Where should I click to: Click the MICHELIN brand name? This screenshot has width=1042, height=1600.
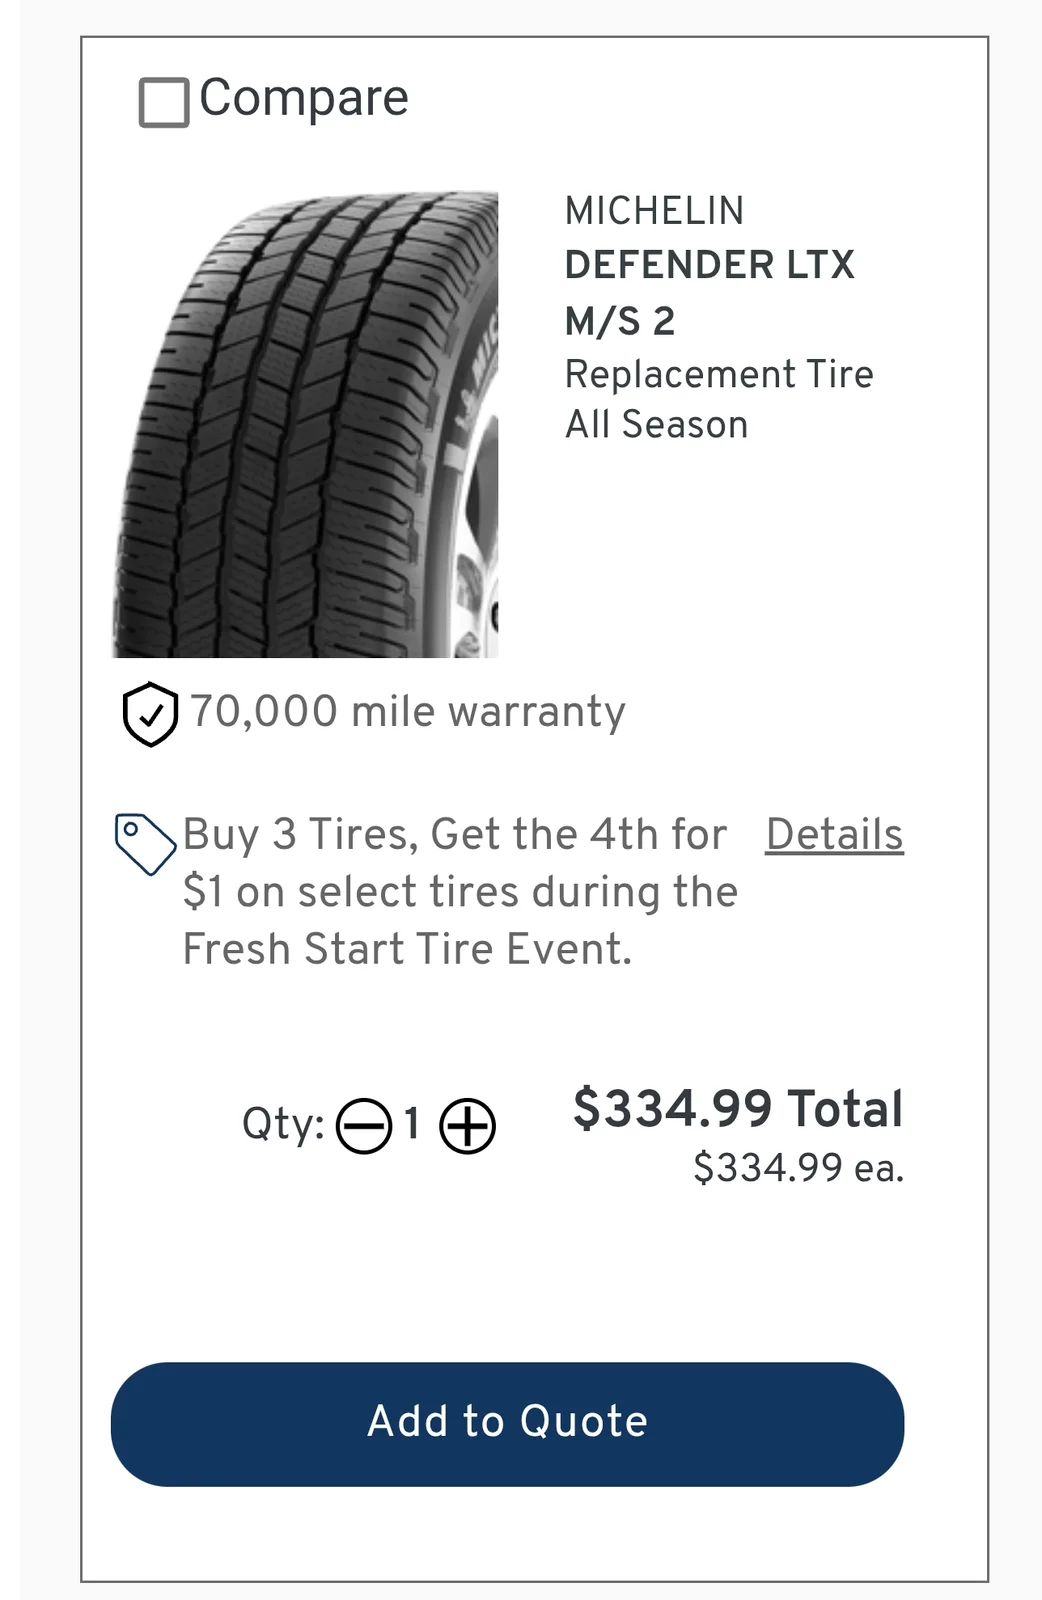tap(654, 211)
